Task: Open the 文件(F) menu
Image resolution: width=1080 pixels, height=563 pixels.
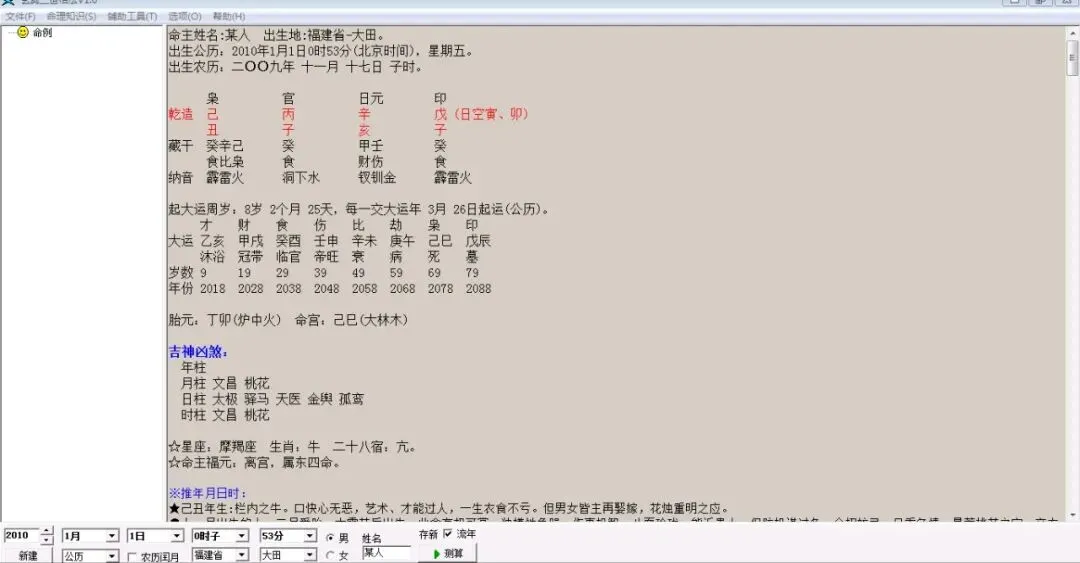Action: point(20,16)
